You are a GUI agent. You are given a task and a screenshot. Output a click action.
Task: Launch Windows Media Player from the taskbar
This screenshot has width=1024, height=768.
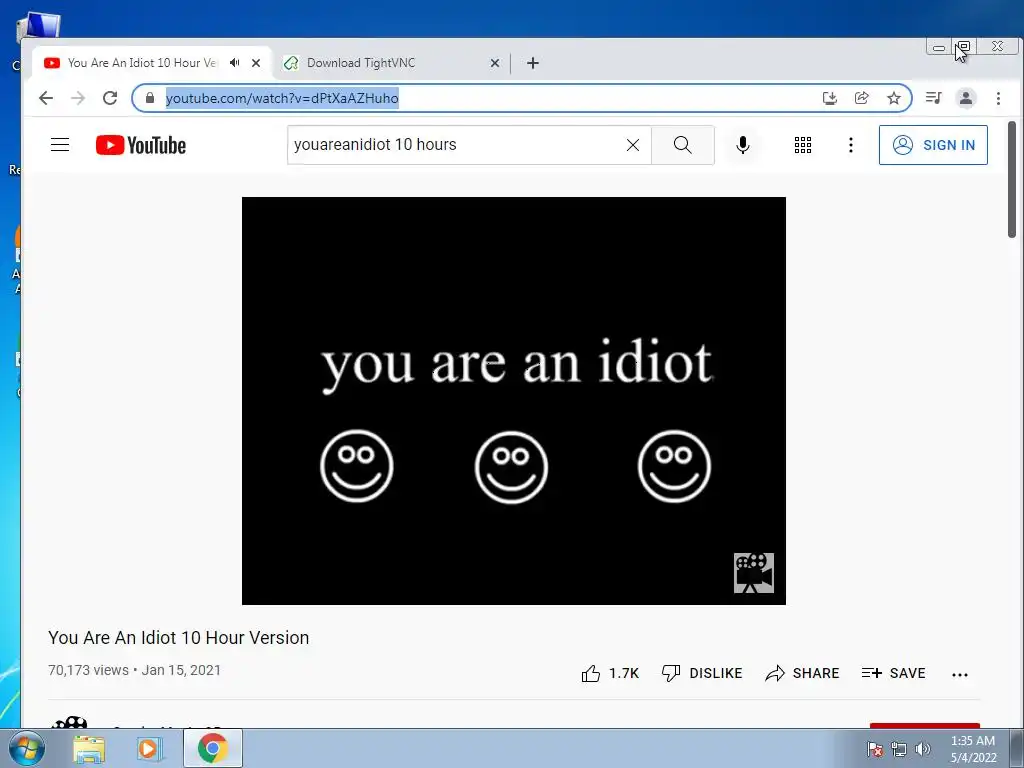(149, 748)
